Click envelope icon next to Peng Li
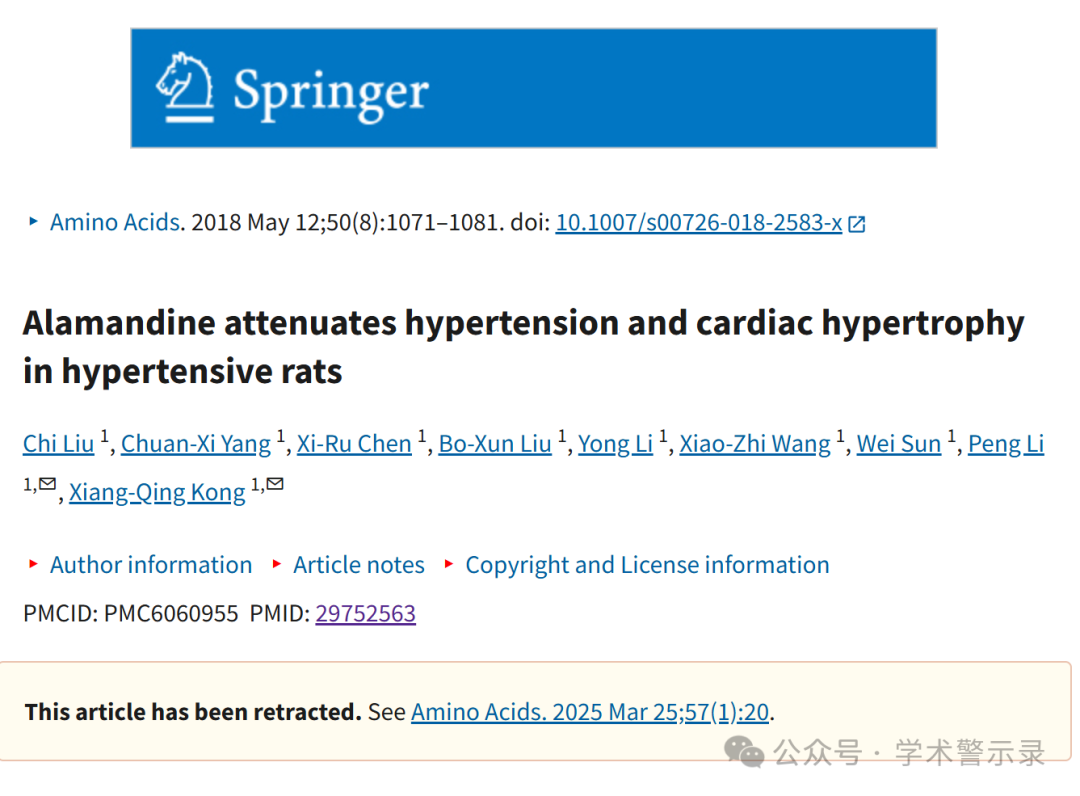The height and width of the screenshot is (796, 1080). pos(47,484)
